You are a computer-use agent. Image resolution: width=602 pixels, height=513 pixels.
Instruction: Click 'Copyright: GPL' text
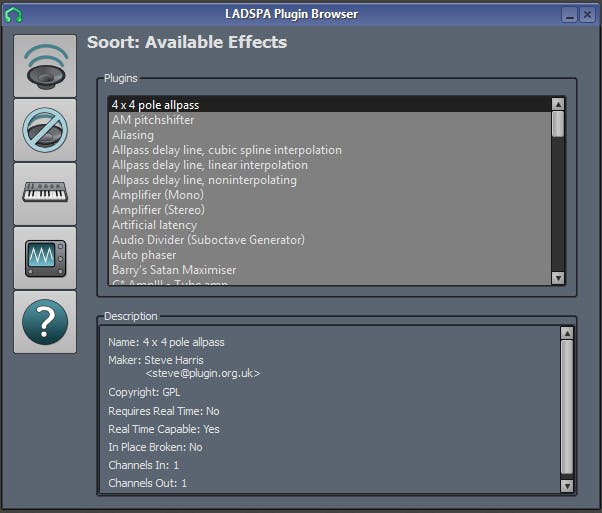(144, 392)
